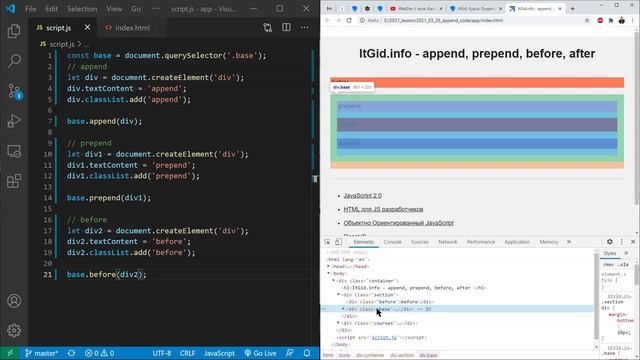Image resolution: width=640 pixels, height=360 pixels.
Task: Open the Chrome extensions puzzle menu
Action: [x=611, y=20]
